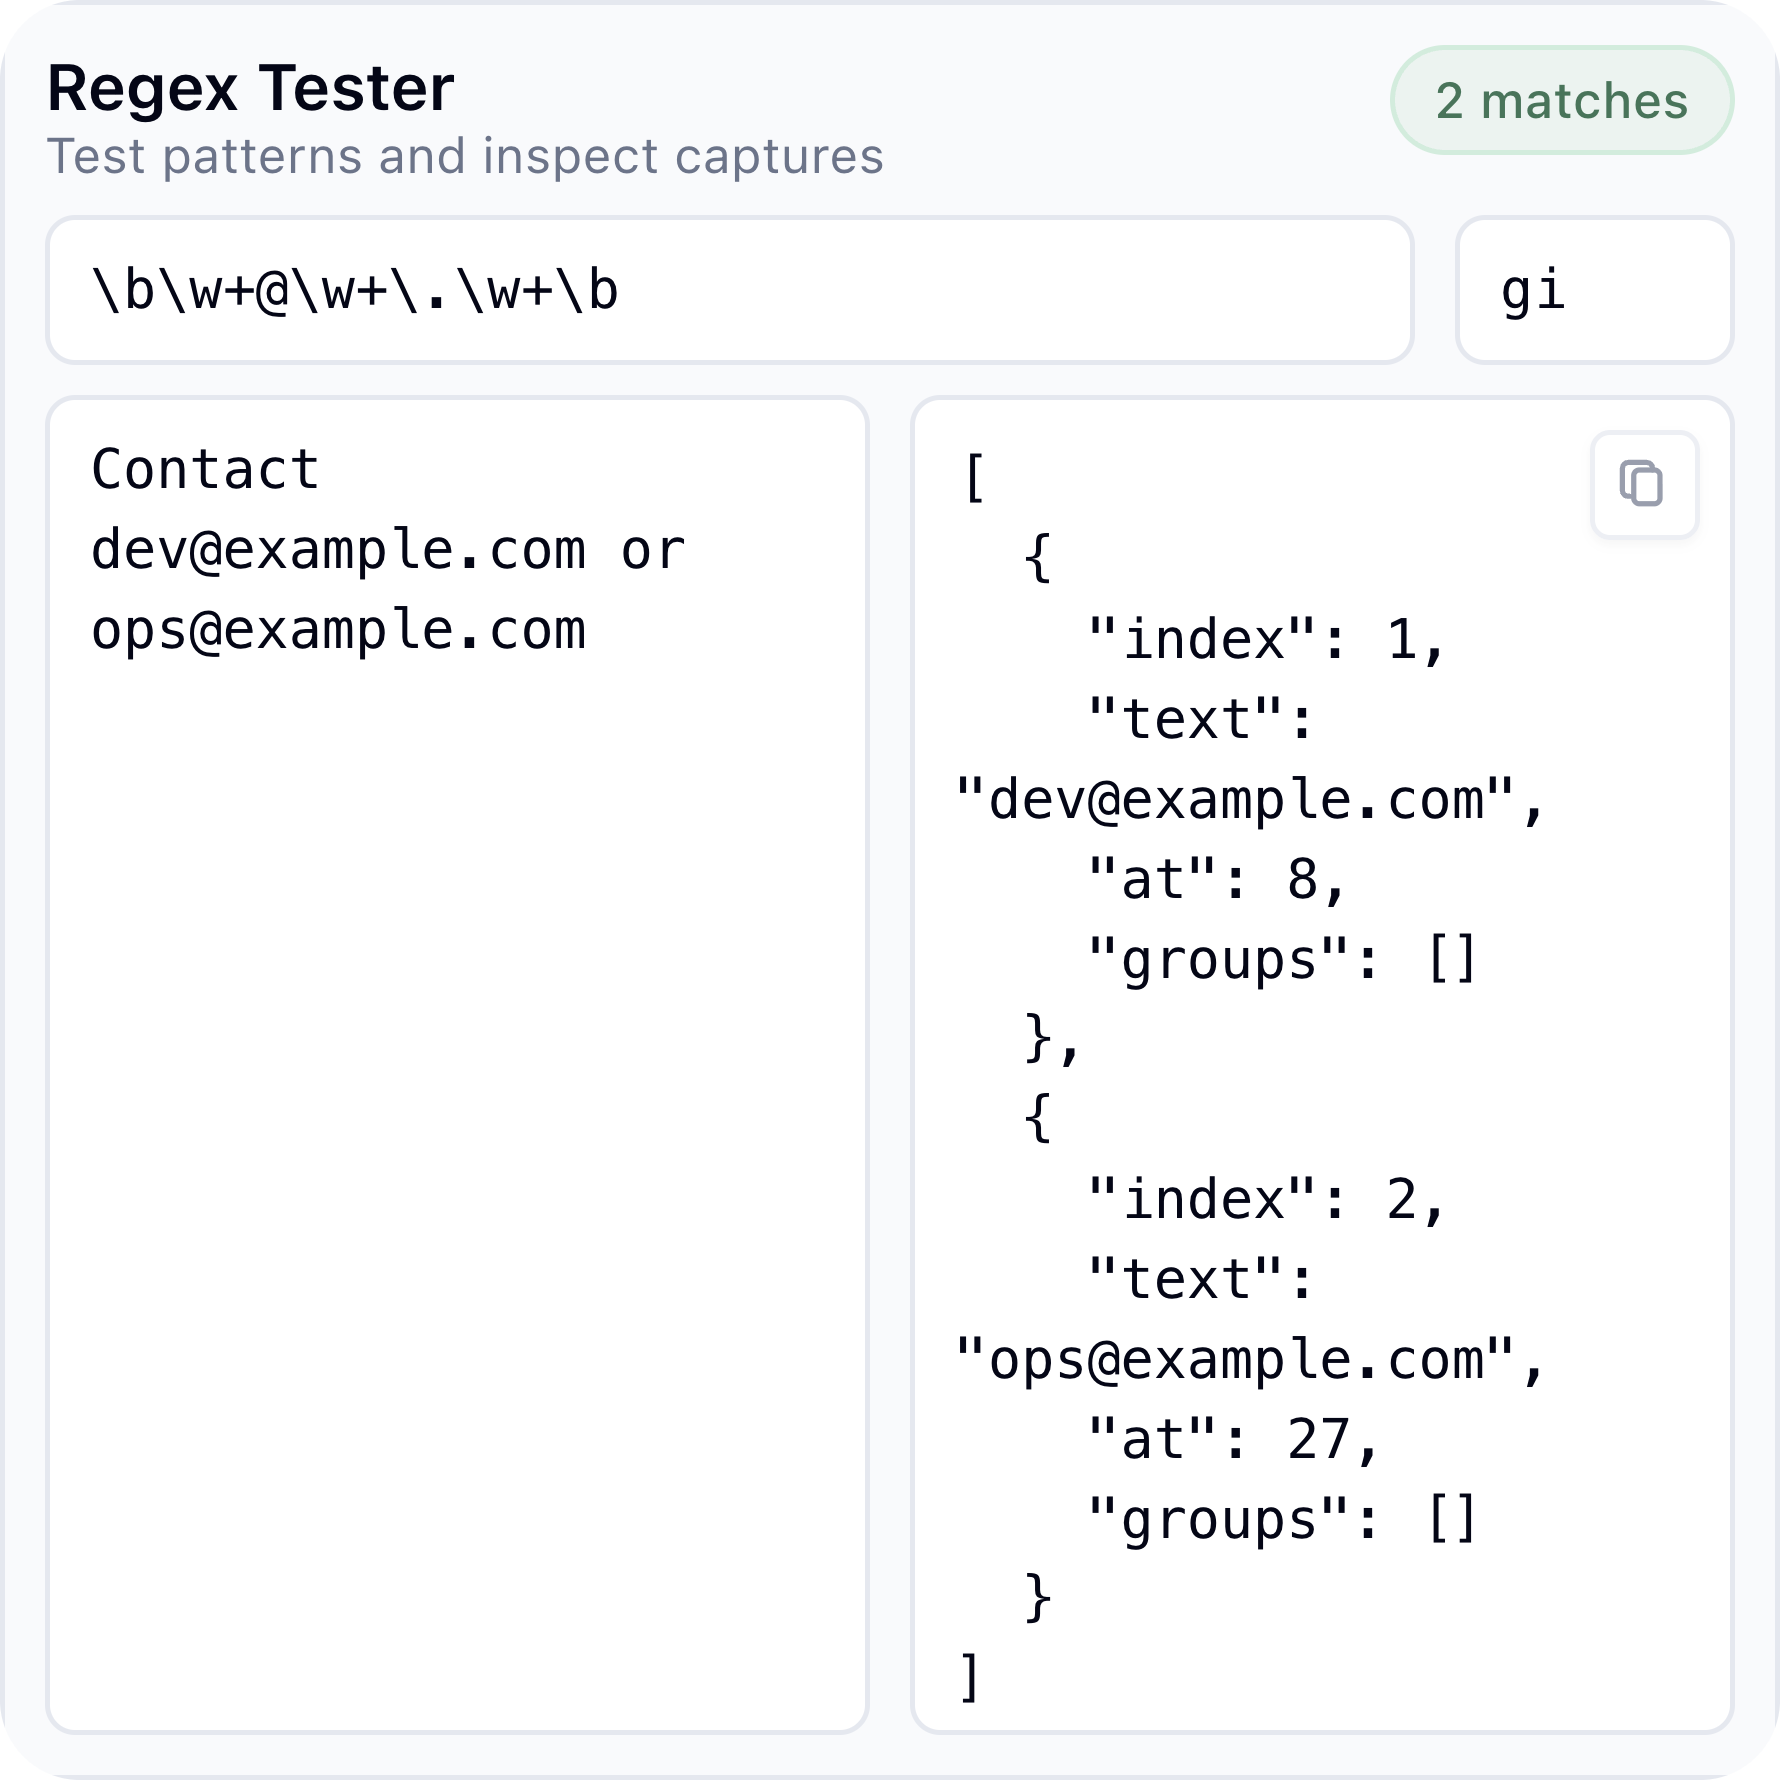This screenshot has height=1780, width=1780.
Task: Edit the flags field showing gi
Action: coord(1594,290)
